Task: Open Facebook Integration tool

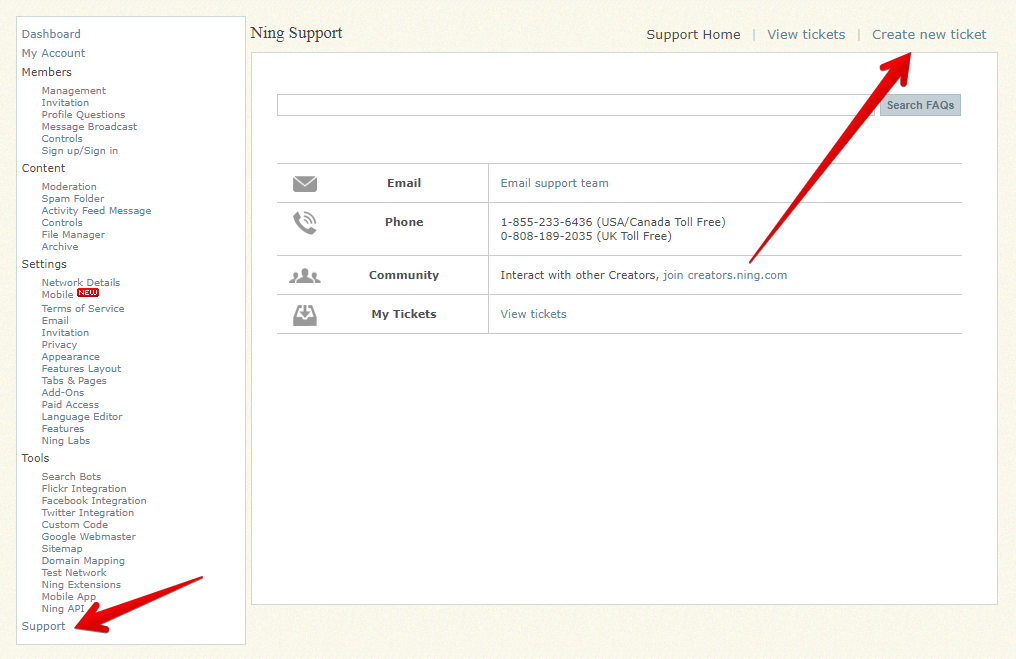Action: (94, 501)
